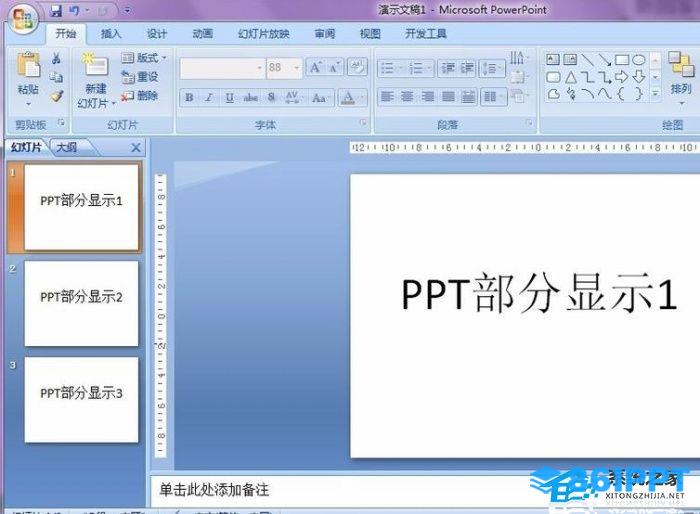Apply the font color A swatch
The width and height of the screenshot is (700, 514).
349,97
